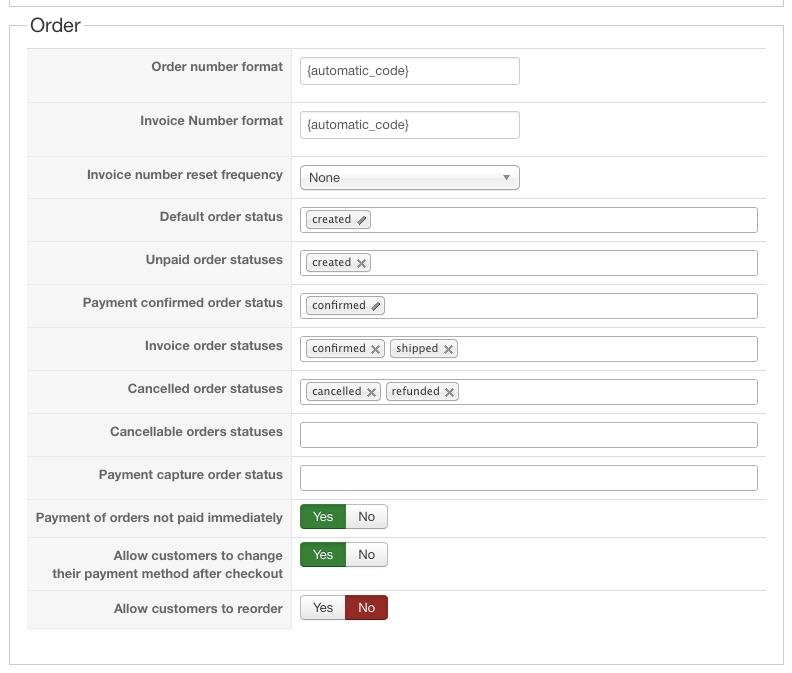Click the Cancellable orders statuses field
This screenshot has width=792, height=673.
528,435
